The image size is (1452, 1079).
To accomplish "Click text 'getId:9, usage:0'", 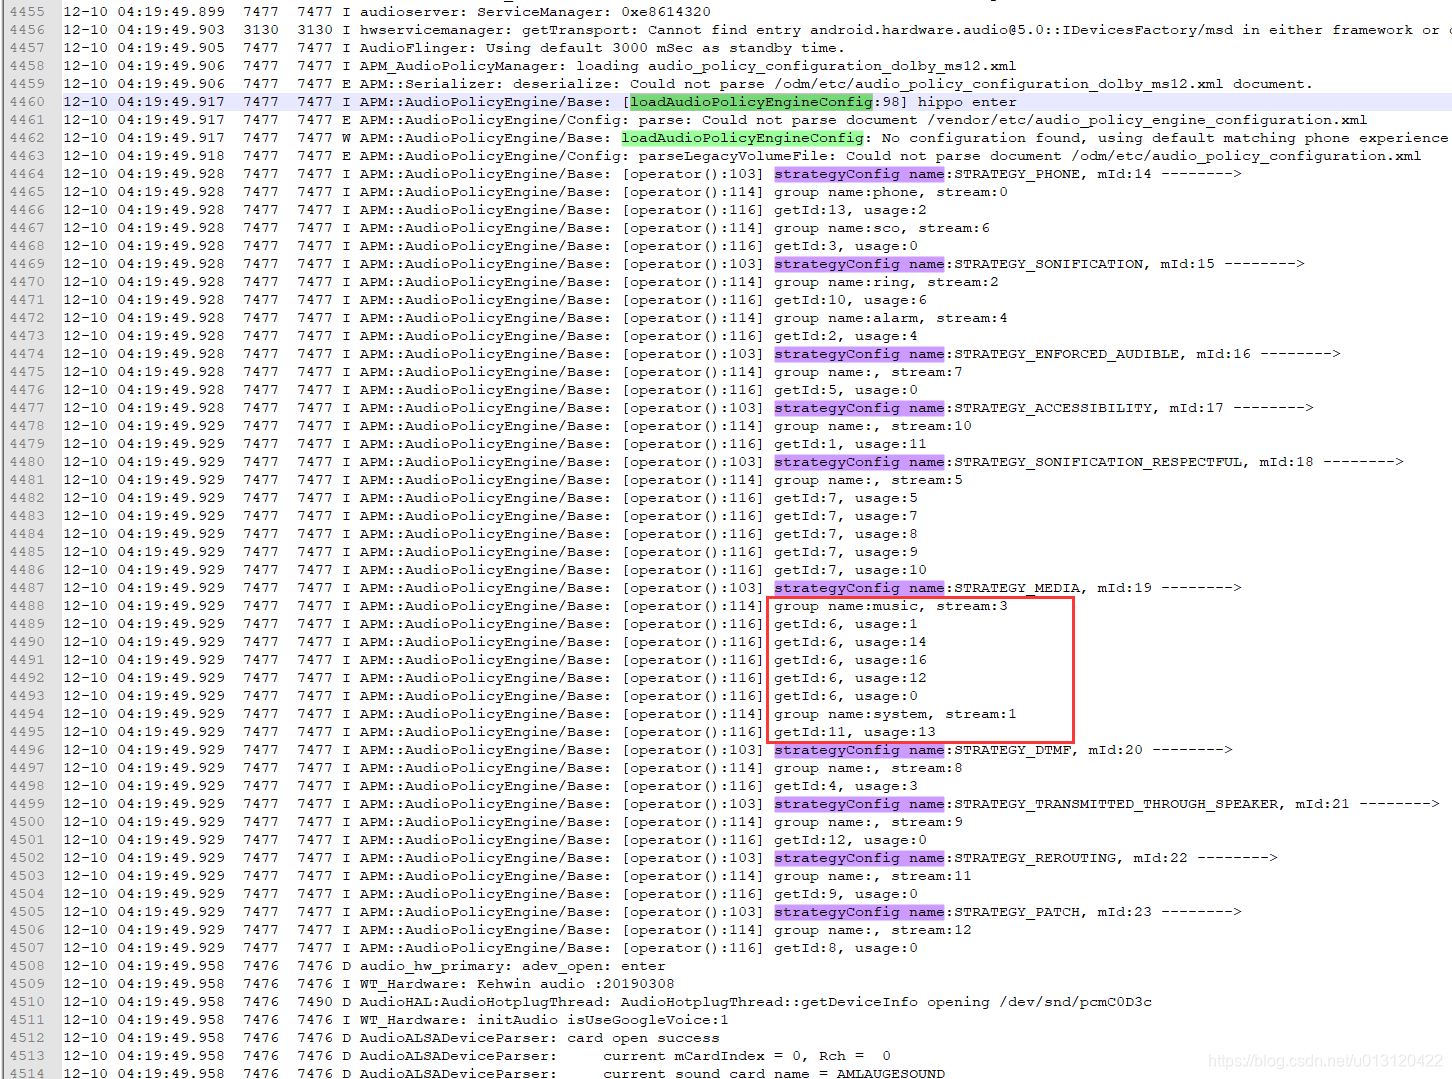I will point(846,894).
